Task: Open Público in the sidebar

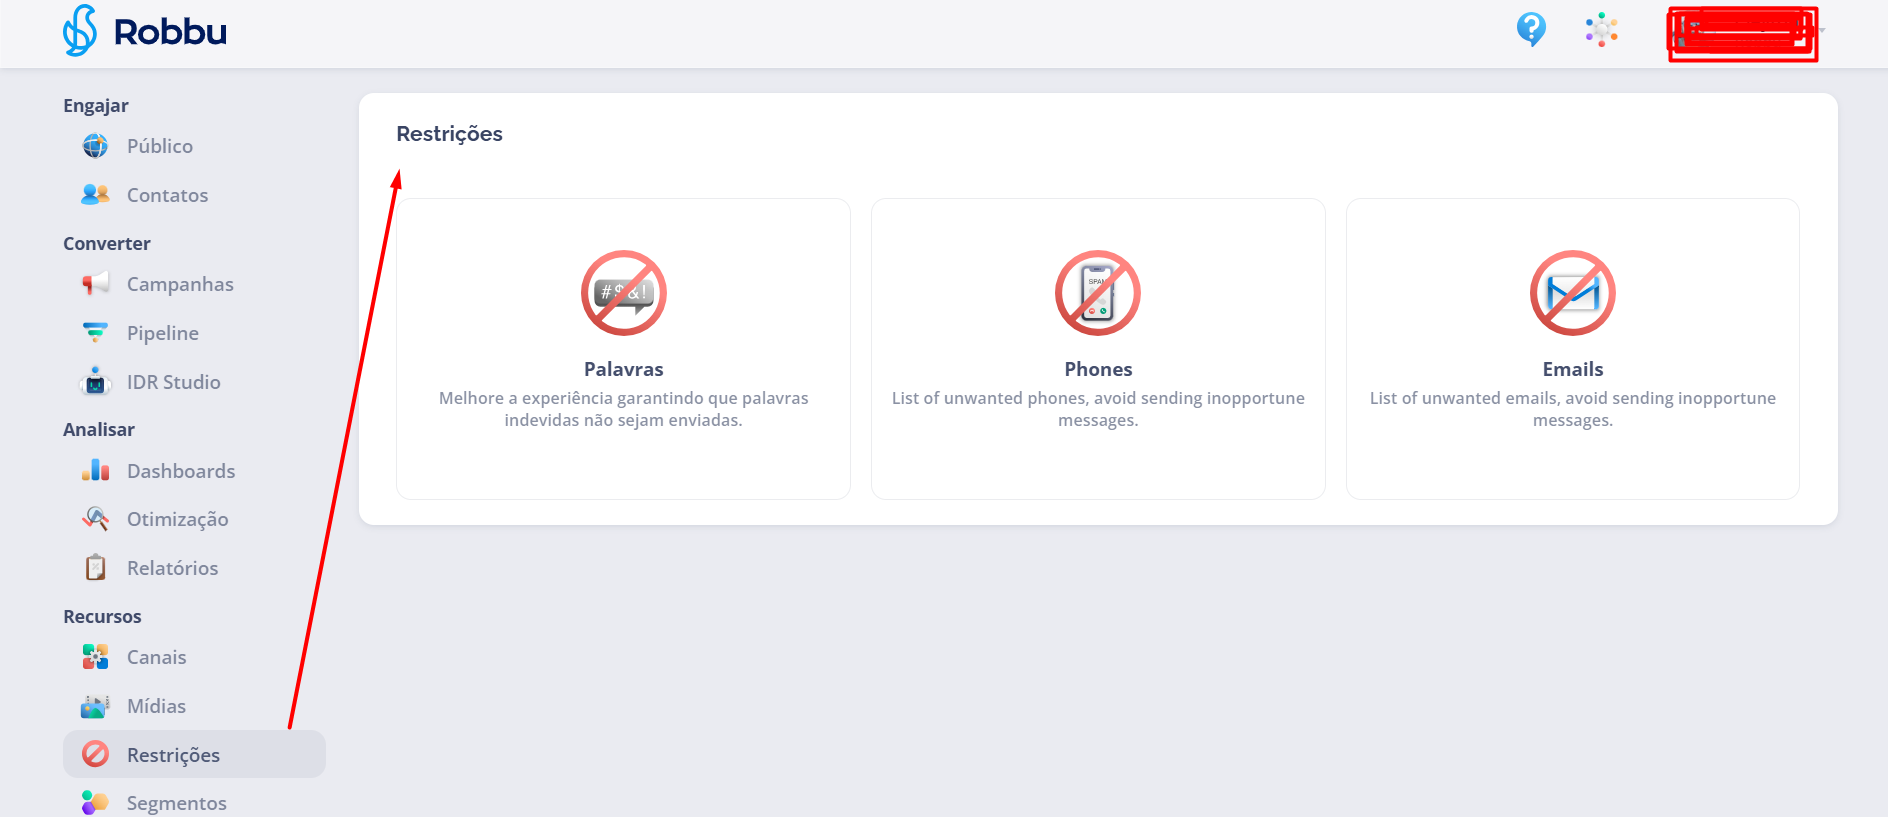Action: click(159, 146)
